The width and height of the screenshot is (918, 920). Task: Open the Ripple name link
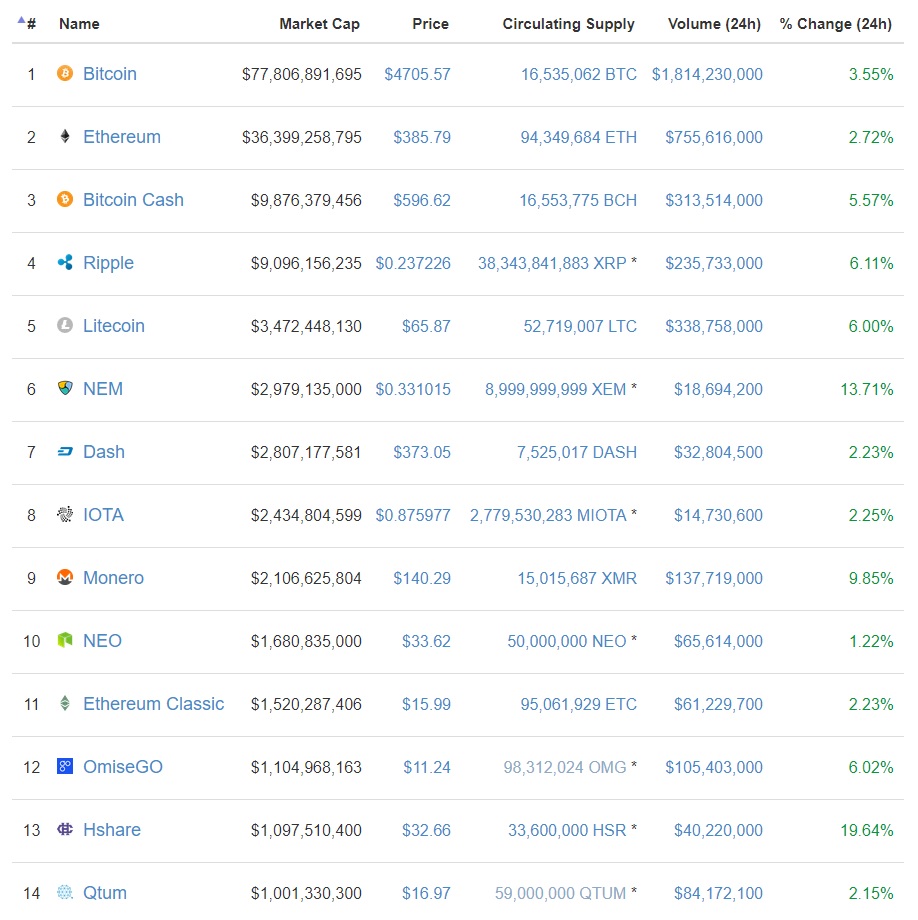pyautogui.click(x=108, y=263)
